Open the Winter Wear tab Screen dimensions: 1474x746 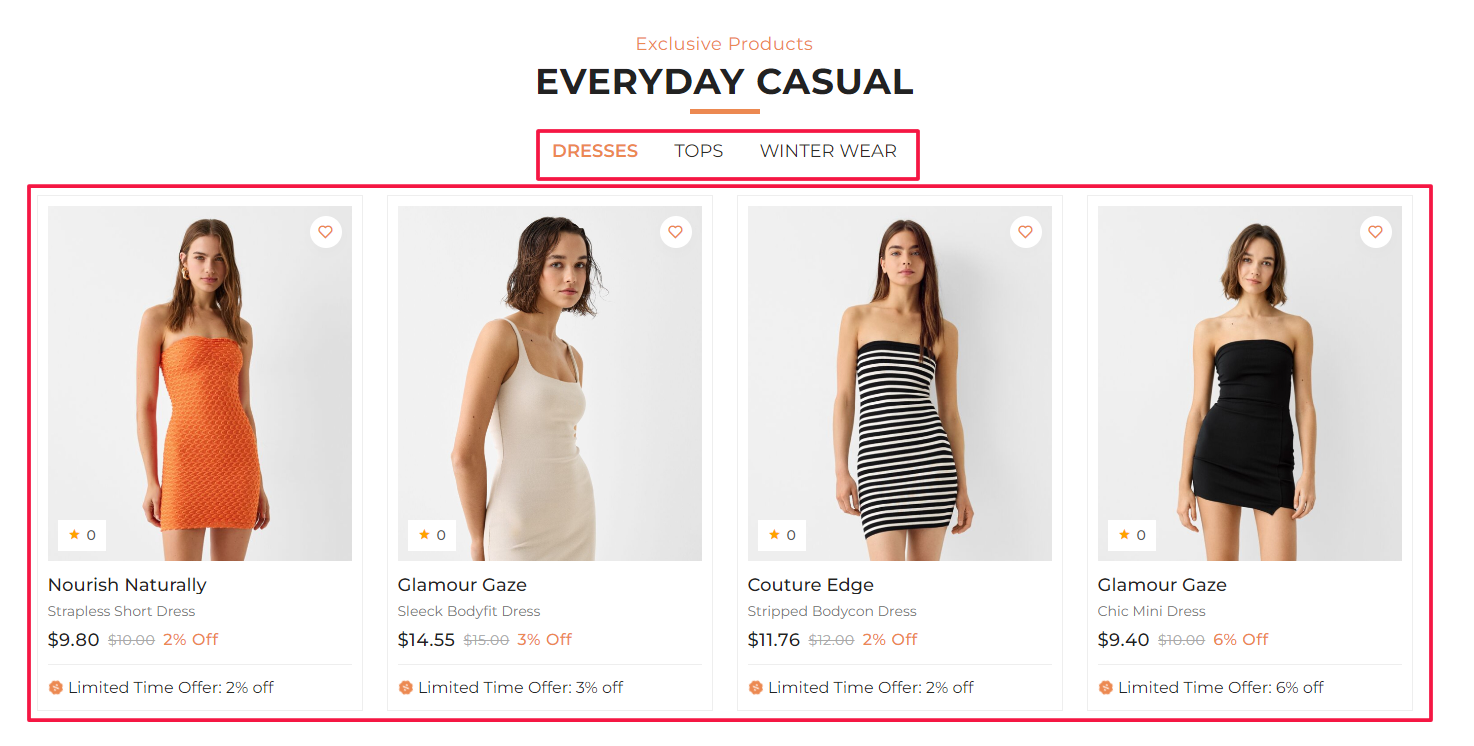pos(828,151)
